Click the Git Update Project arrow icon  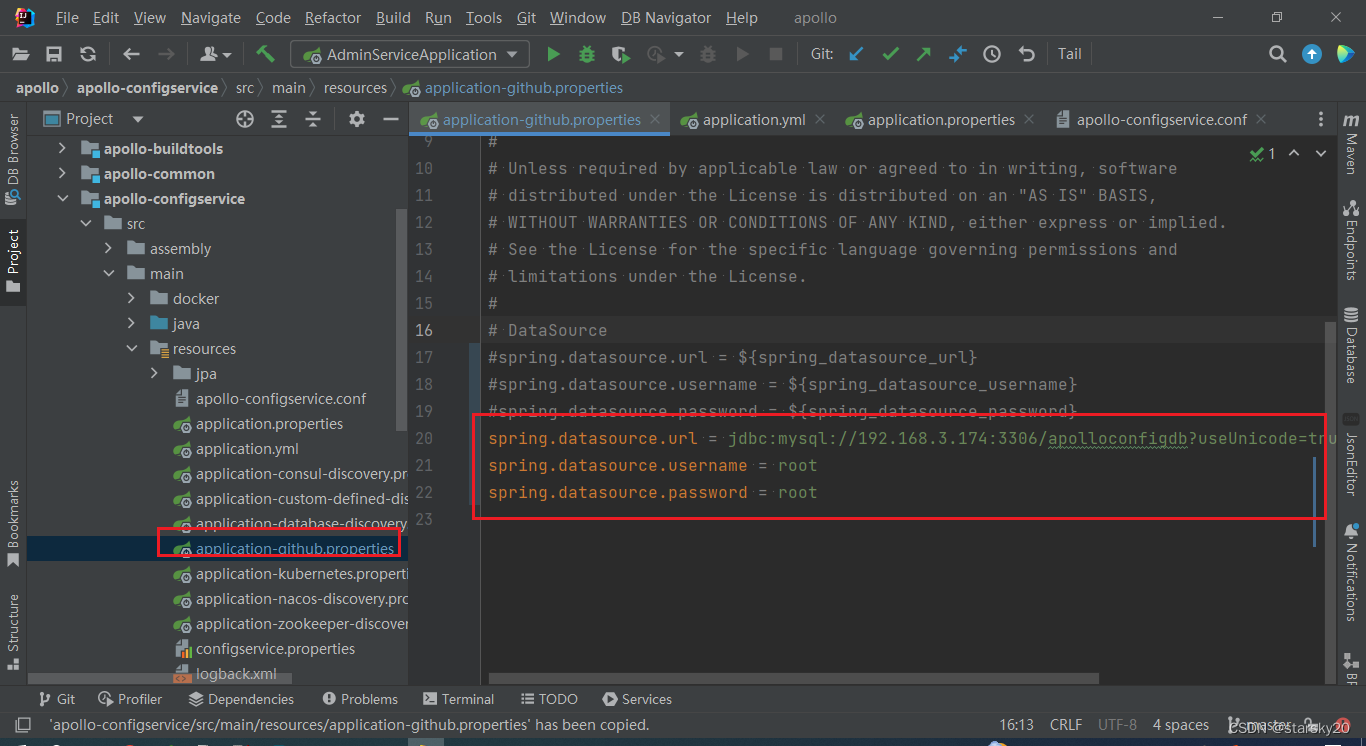pyautogui.click(x=856, y=54)
